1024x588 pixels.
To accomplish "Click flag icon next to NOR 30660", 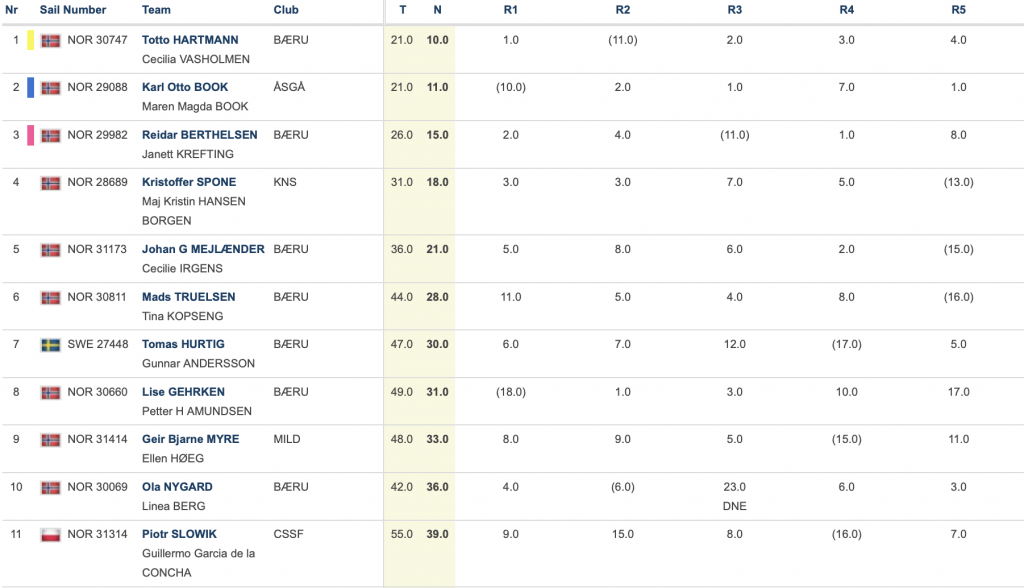I will [x=50, y=393].
